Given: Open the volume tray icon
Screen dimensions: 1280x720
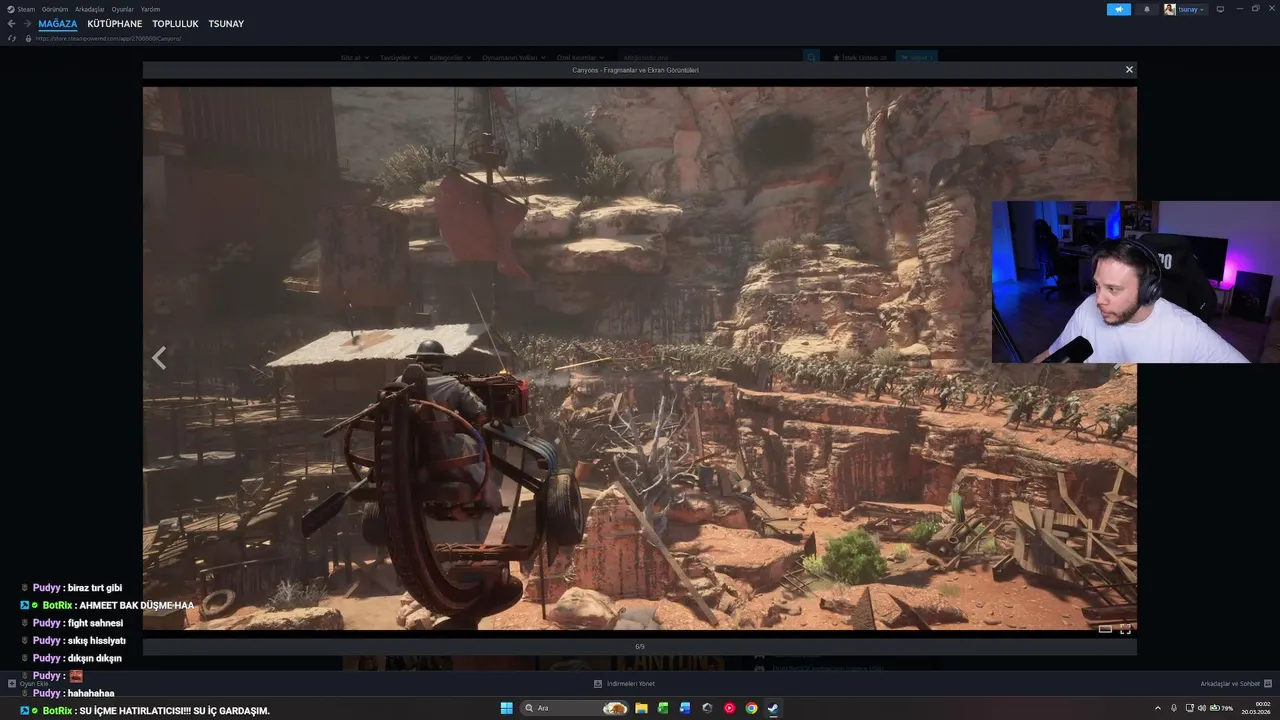Looking at the screenshot, I should coord(1202,708).
